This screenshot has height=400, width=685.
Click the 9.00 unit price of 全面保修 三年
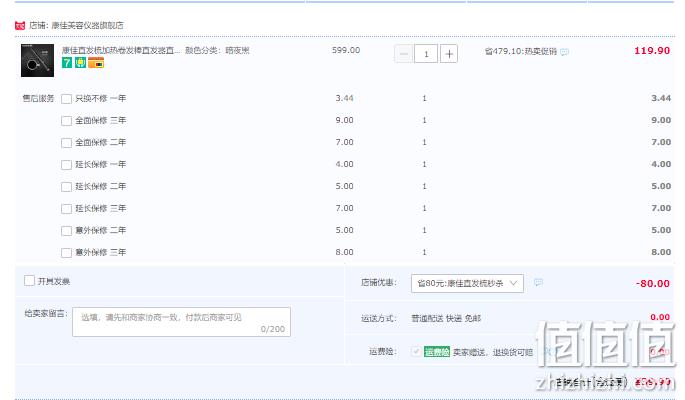click(x=344, y=120)
